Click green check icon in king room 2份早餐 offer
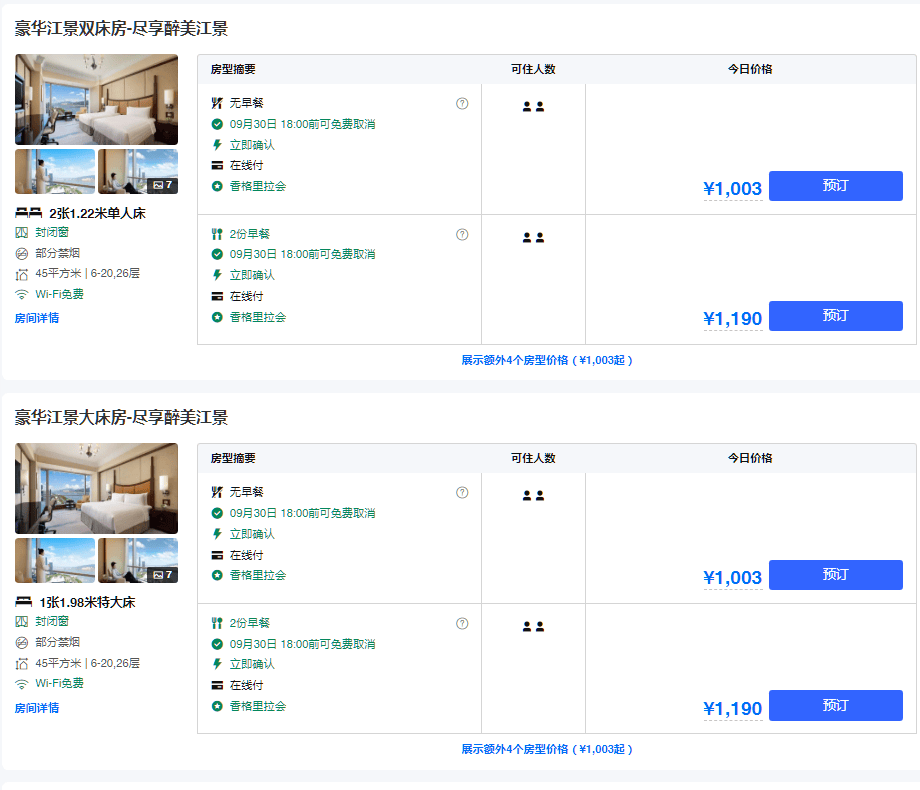 coord(217,644)
